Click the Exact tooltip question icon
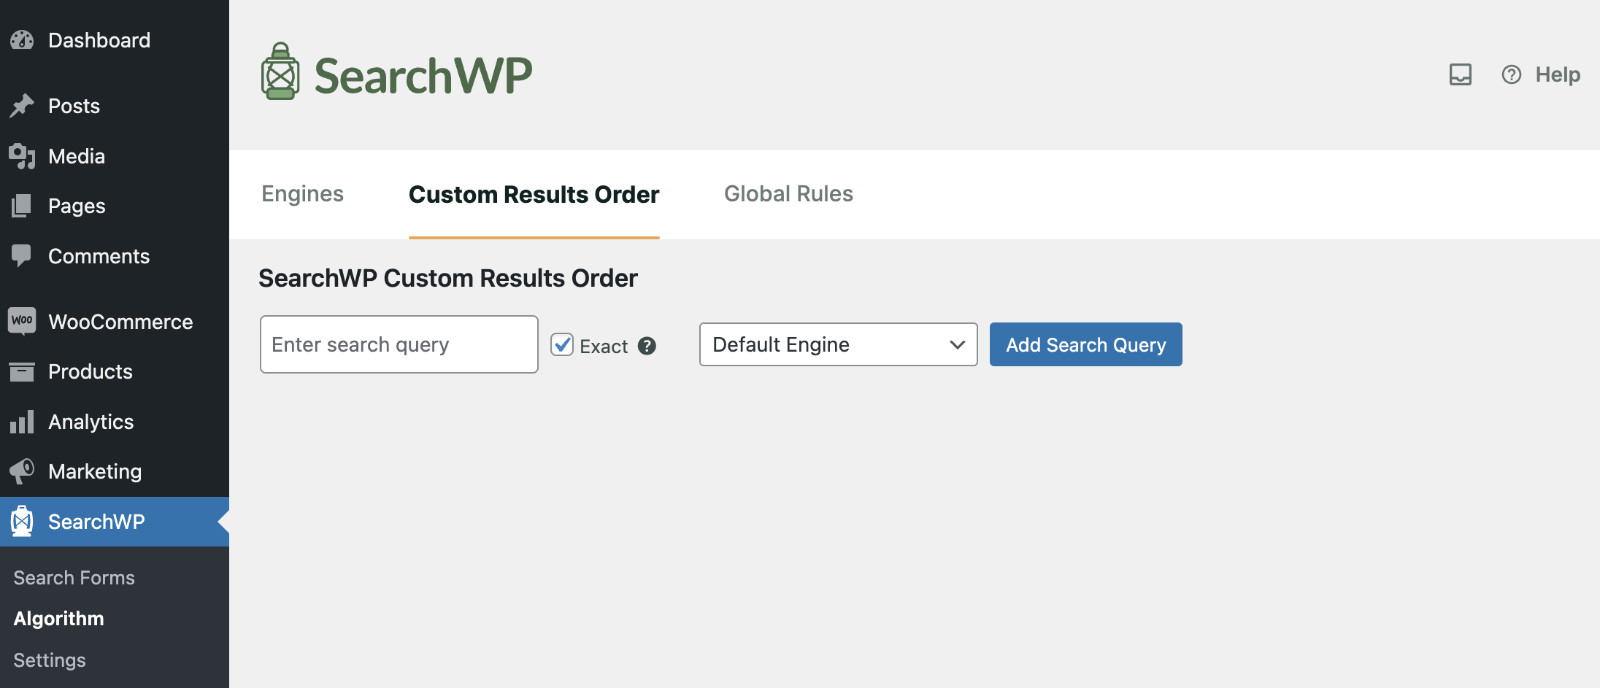This screenshot has width=1600, height=688. [x=647, y=346]
